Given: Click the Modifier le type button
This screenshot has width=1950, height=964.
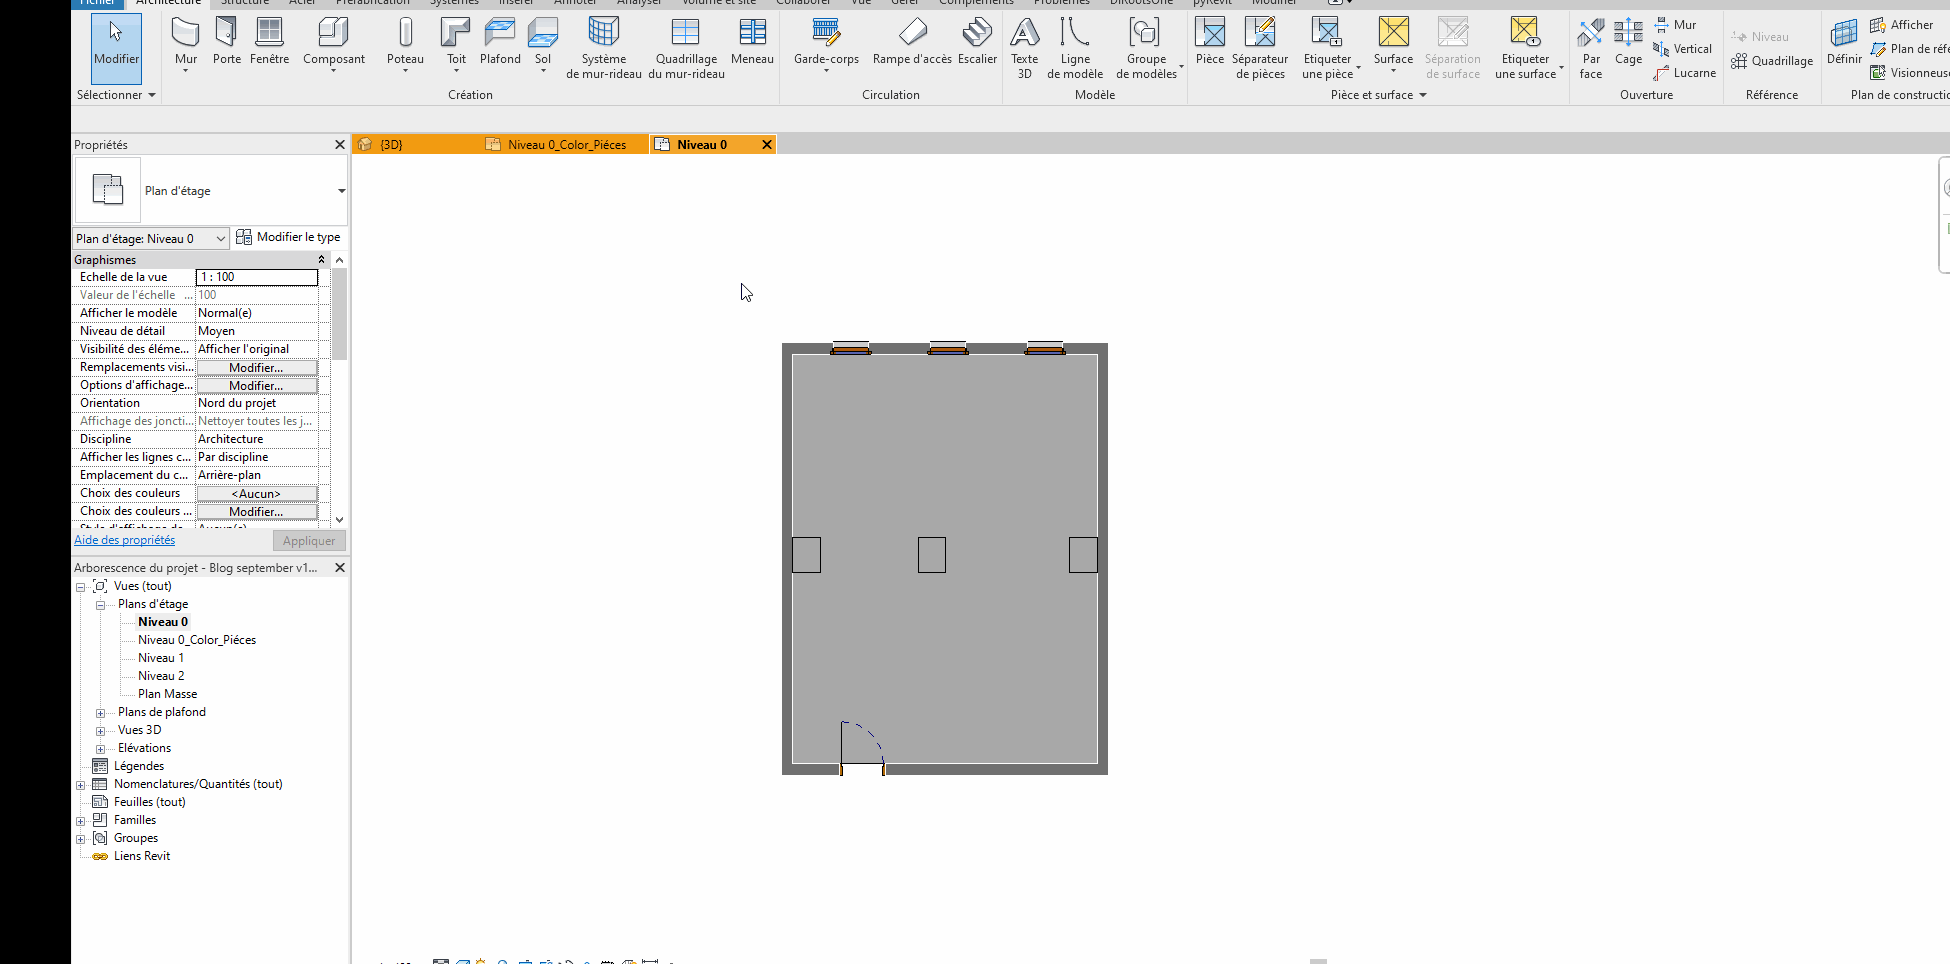Looking at the screenshot, I should click(288, 238).
